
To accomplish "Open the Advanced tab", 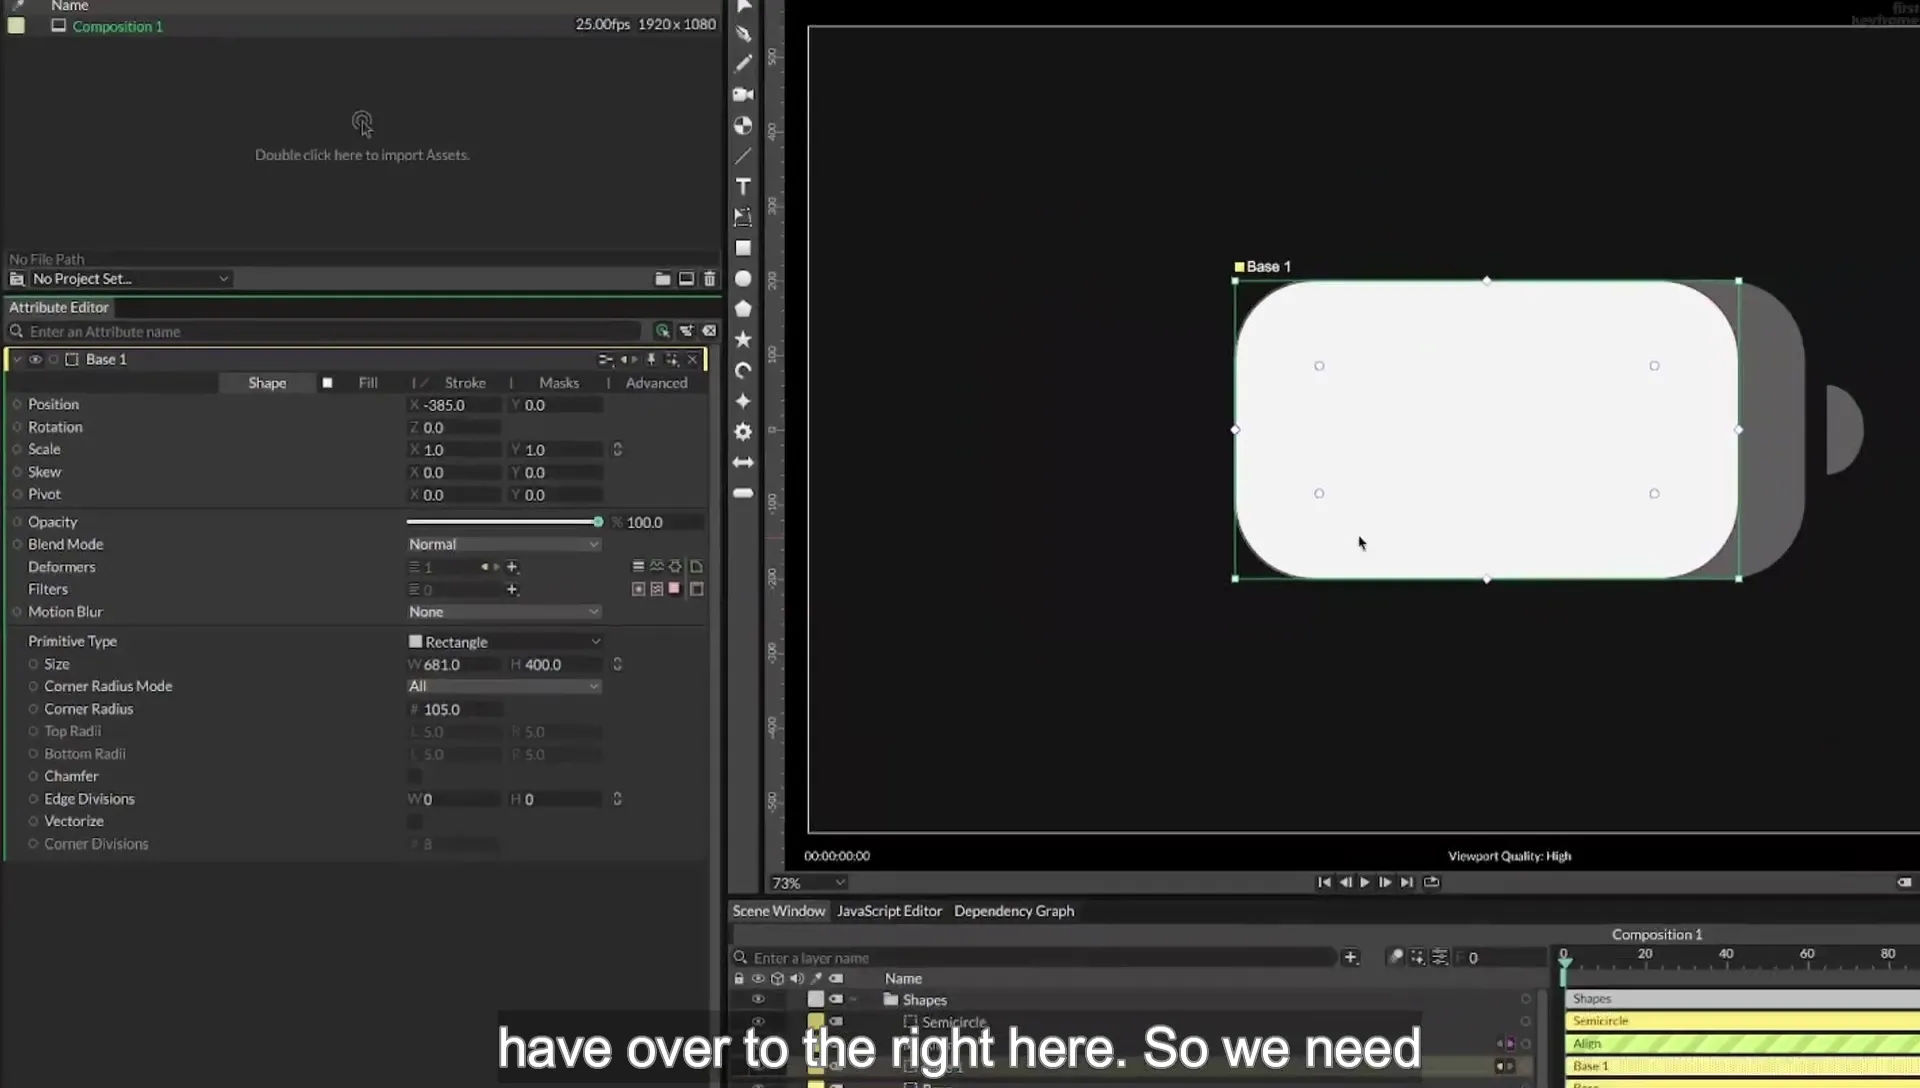I will click(656, 383).
